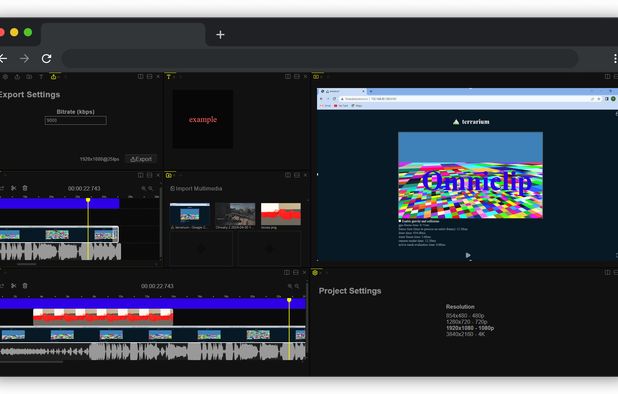
Task: Reload the page with the browser refresh button
Action: click(x=47, y=59)
